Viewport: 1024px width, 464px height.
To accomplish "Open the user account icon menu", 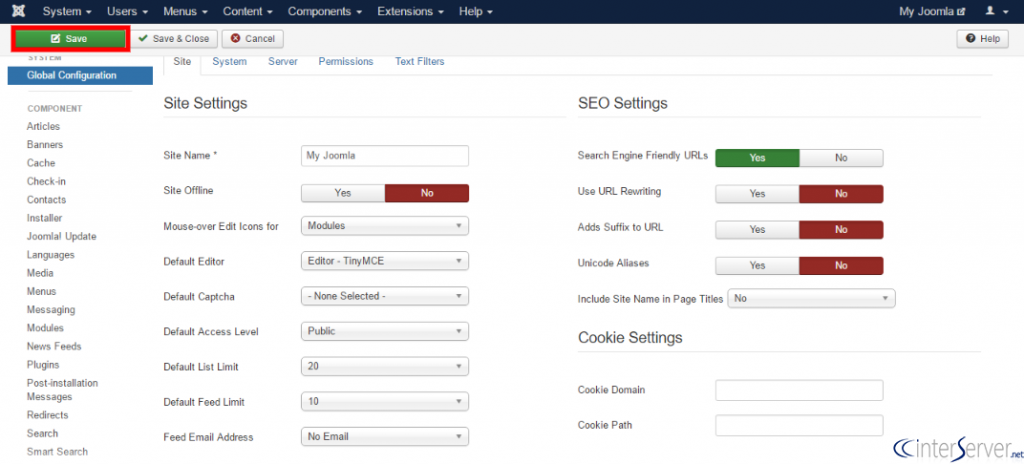I will 997,11.
